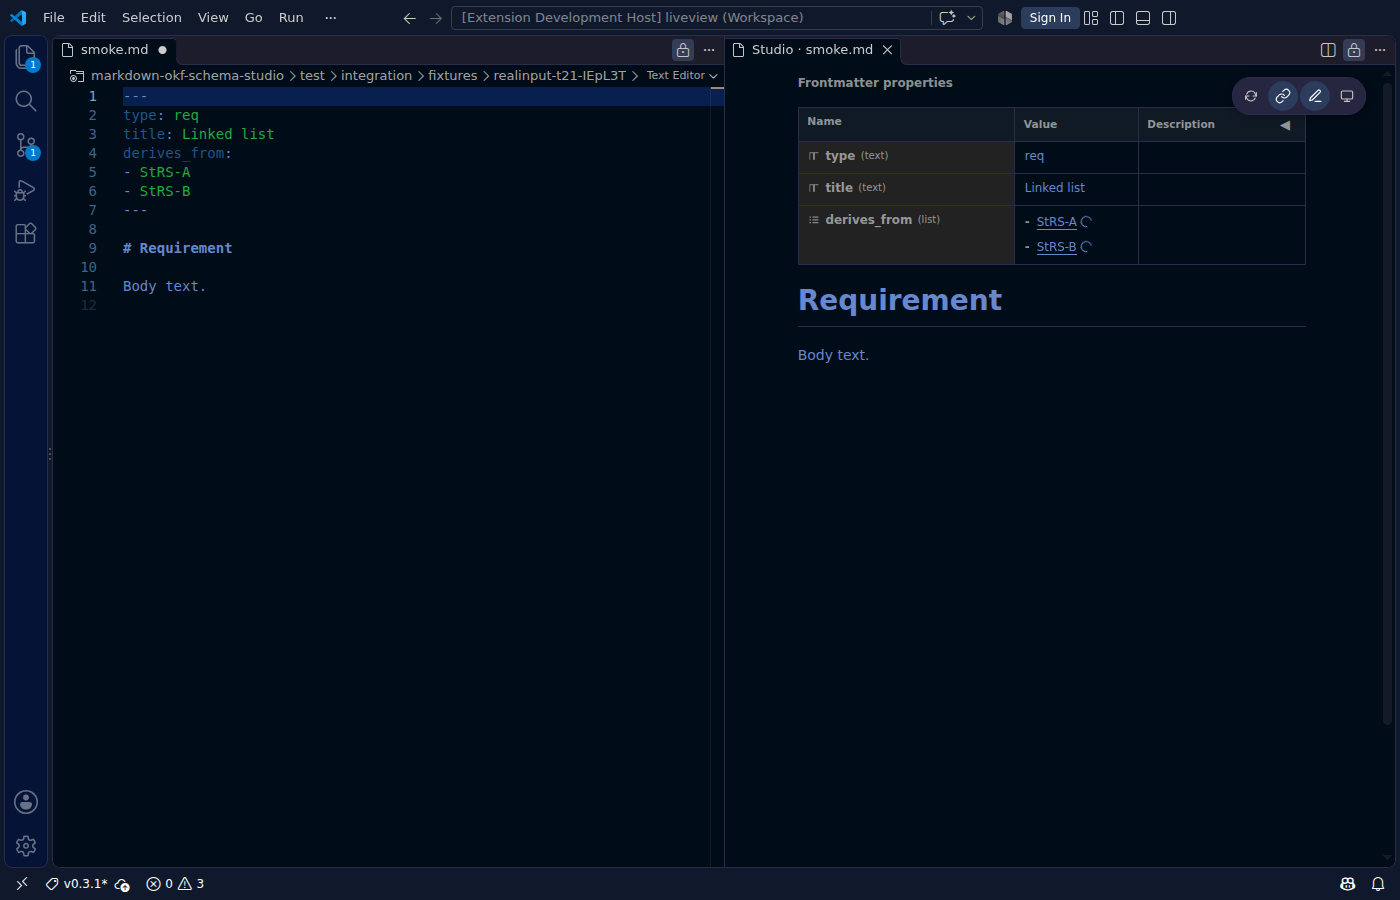1400x900 pixels.
Task: Open Source Control view in activity bar
Action: tap(26, 145)
